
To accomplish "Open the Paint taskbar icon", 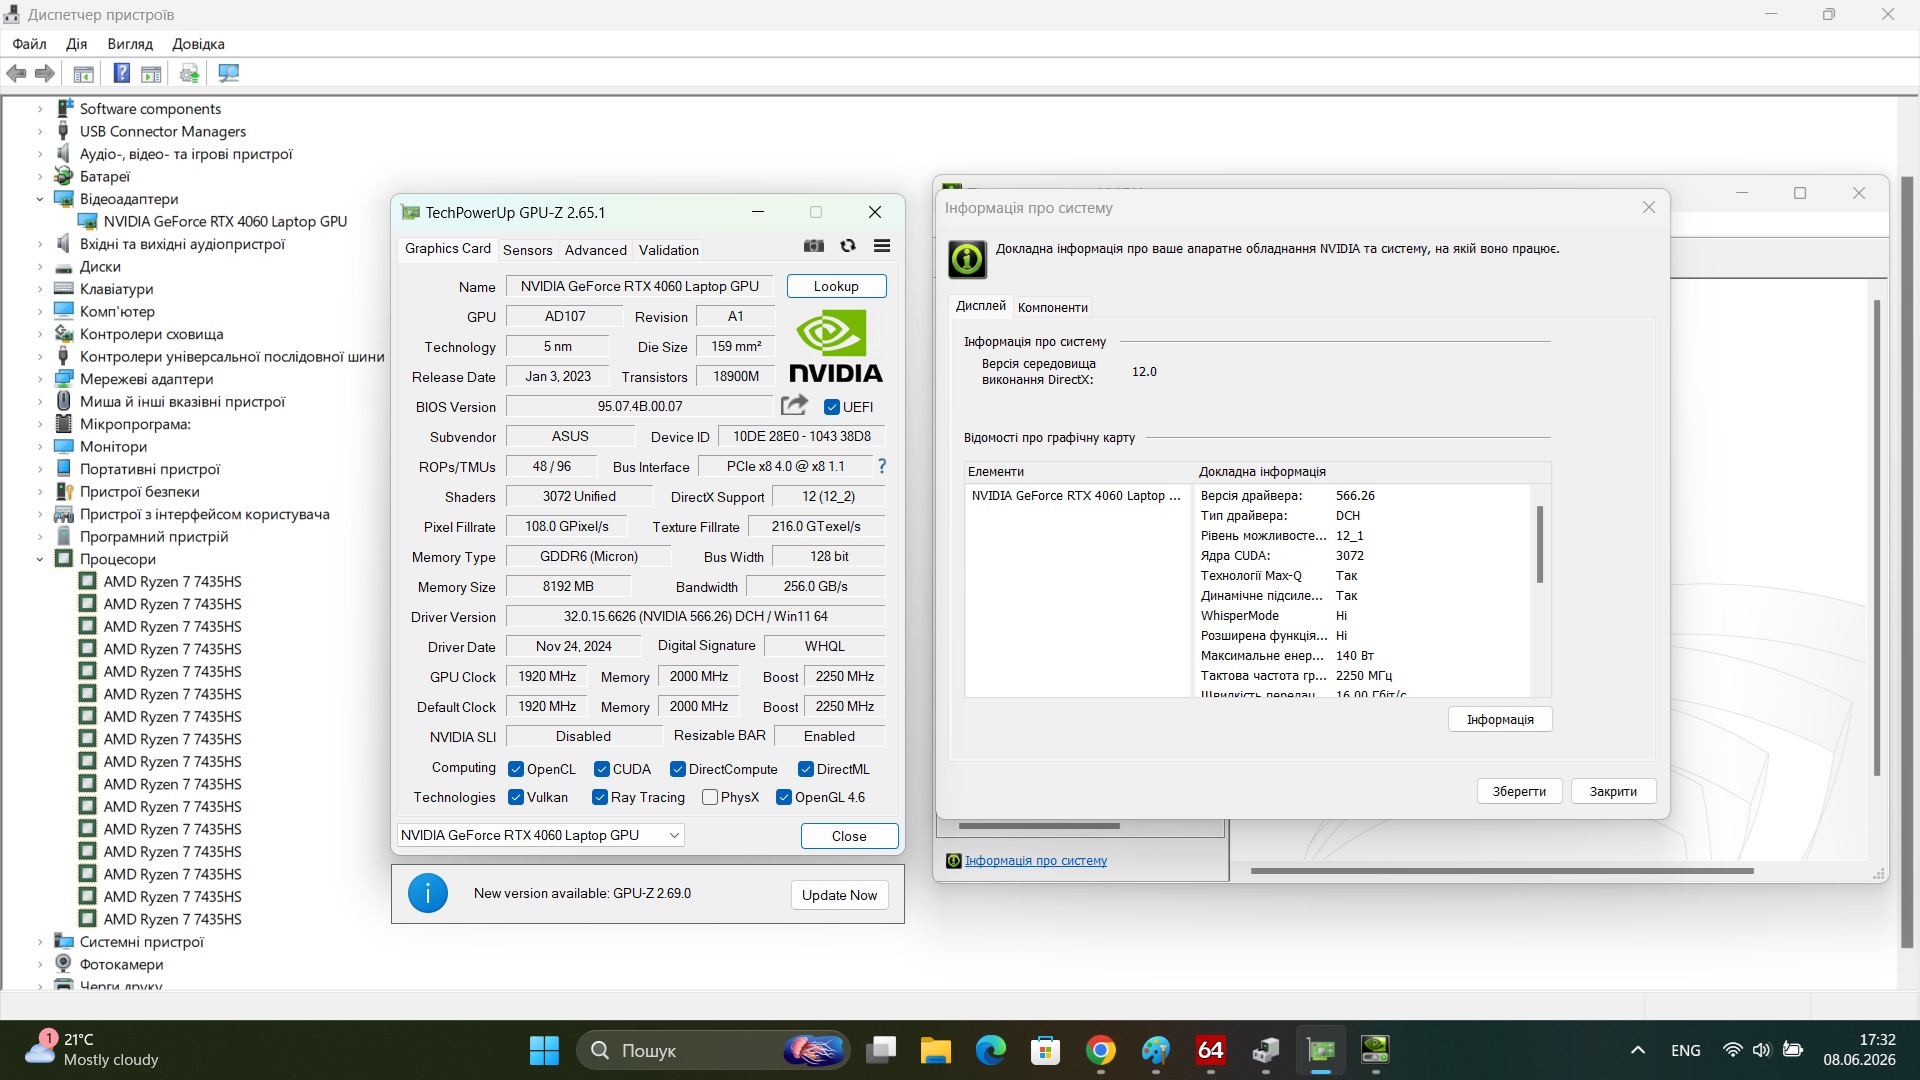I will tap(1156, 1050).
